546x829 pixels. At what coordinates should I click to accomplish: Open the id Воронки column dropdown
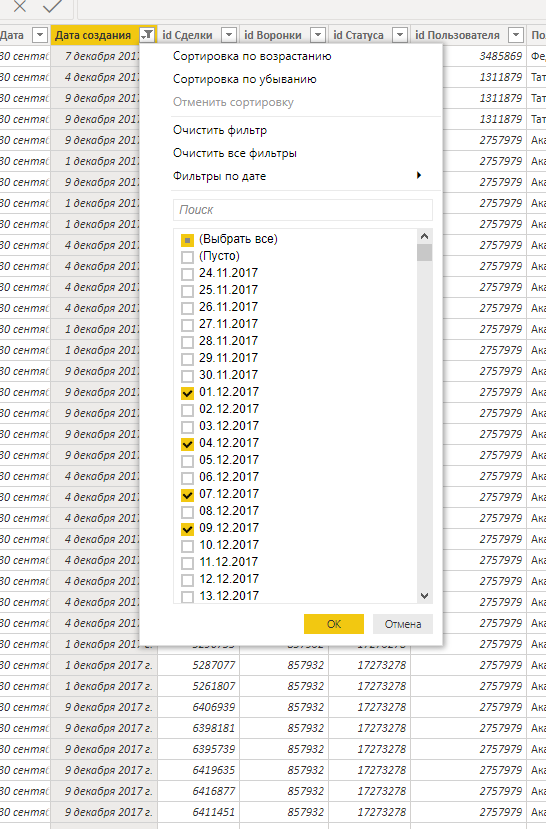tap(318, 35)
